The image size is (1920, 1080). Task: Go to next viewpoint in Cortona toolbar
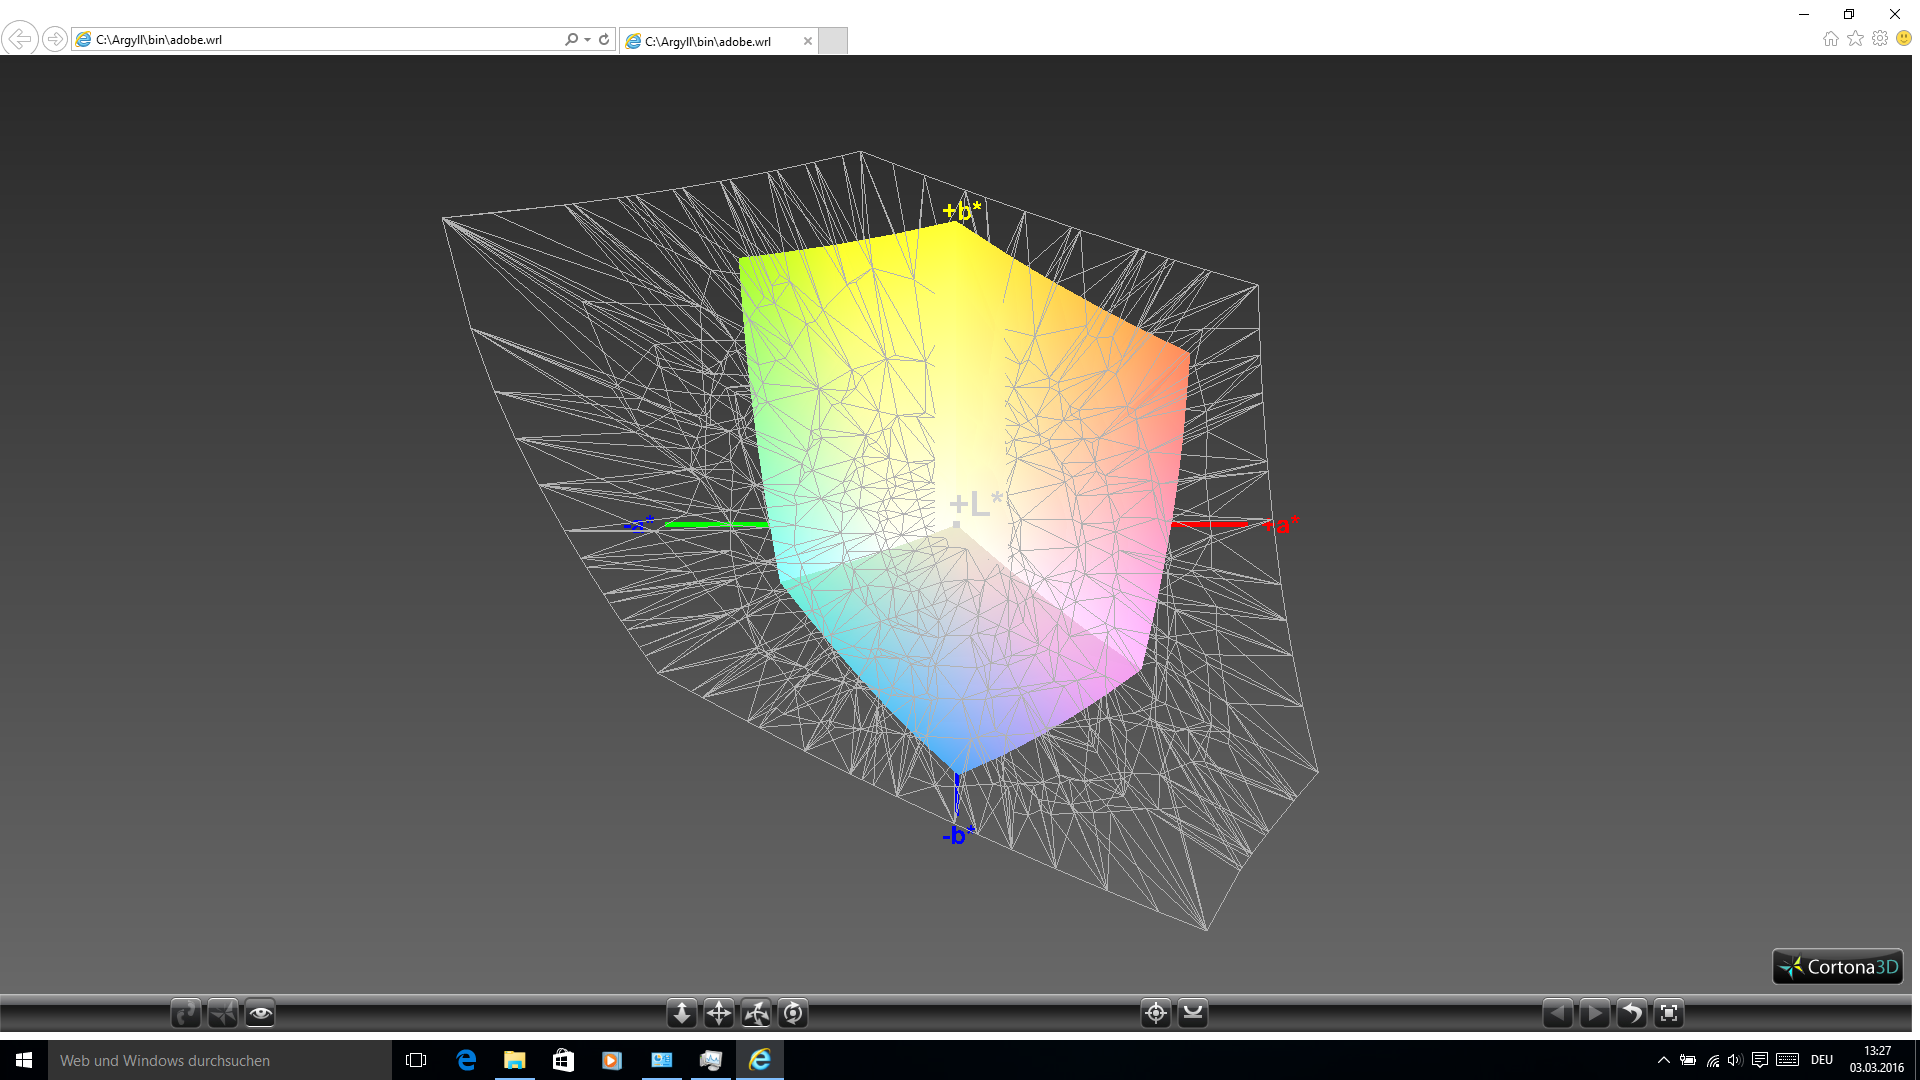tap(1594, 1013)
